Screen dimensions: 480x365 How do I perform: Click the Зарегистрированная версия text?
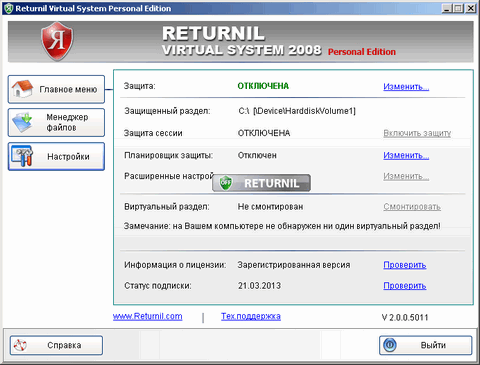click(x=294, y=265)
